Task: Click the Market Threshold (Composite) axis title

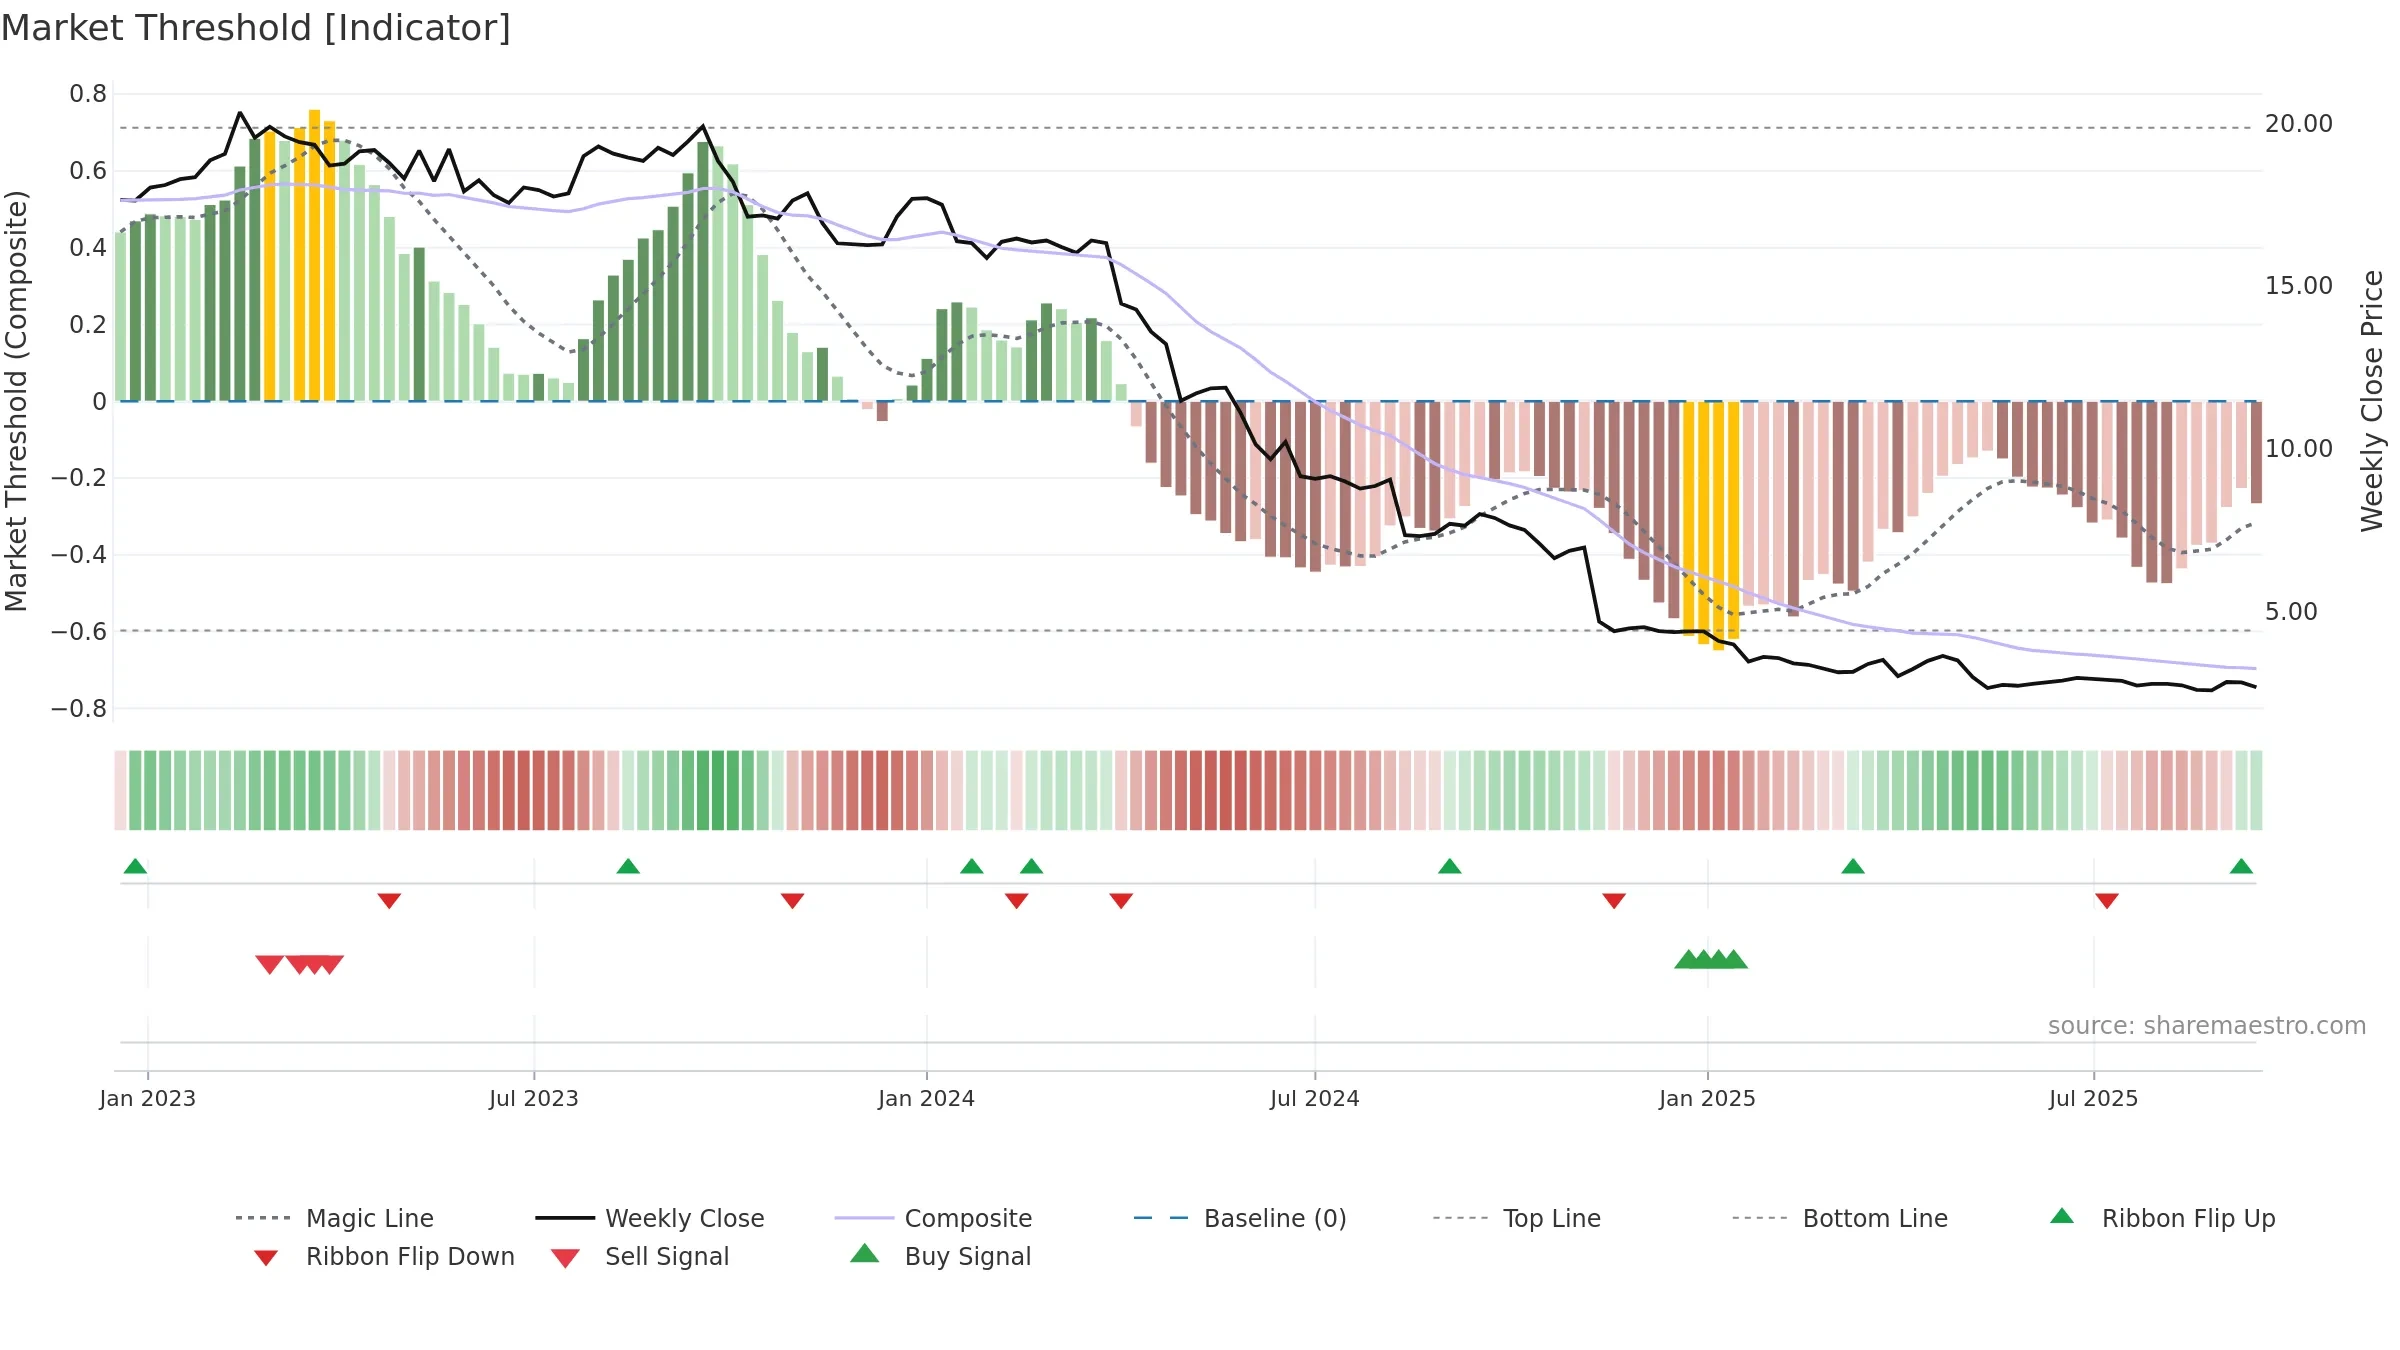Action: (16, 401)
